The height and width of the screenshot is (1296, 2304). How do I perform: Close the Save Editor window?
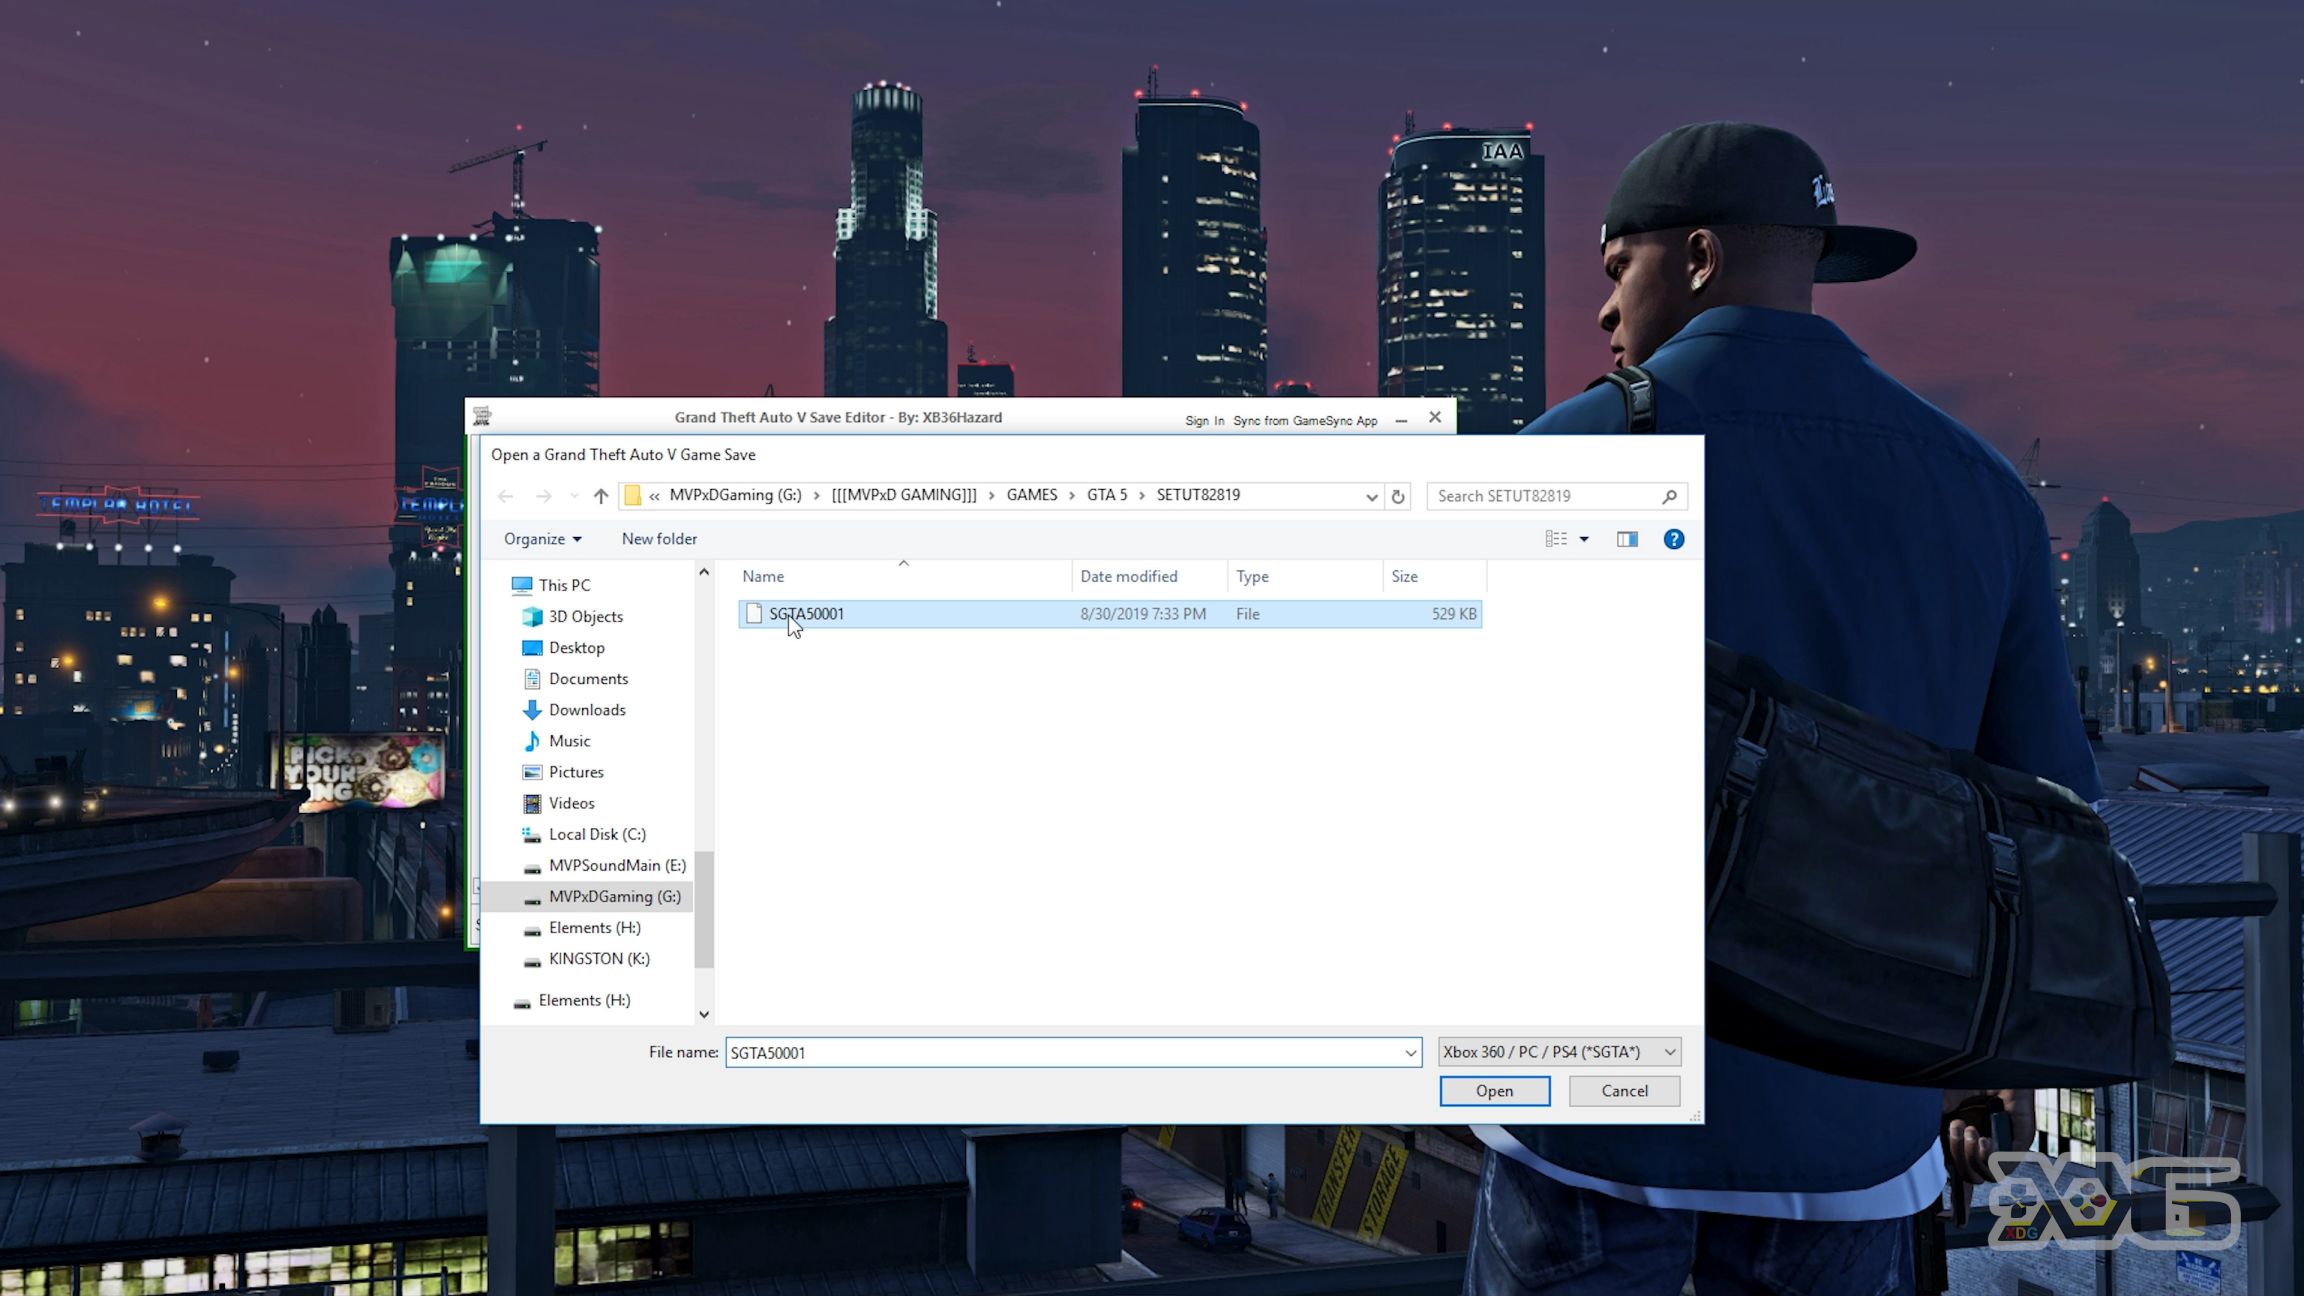pos(1435,417)
